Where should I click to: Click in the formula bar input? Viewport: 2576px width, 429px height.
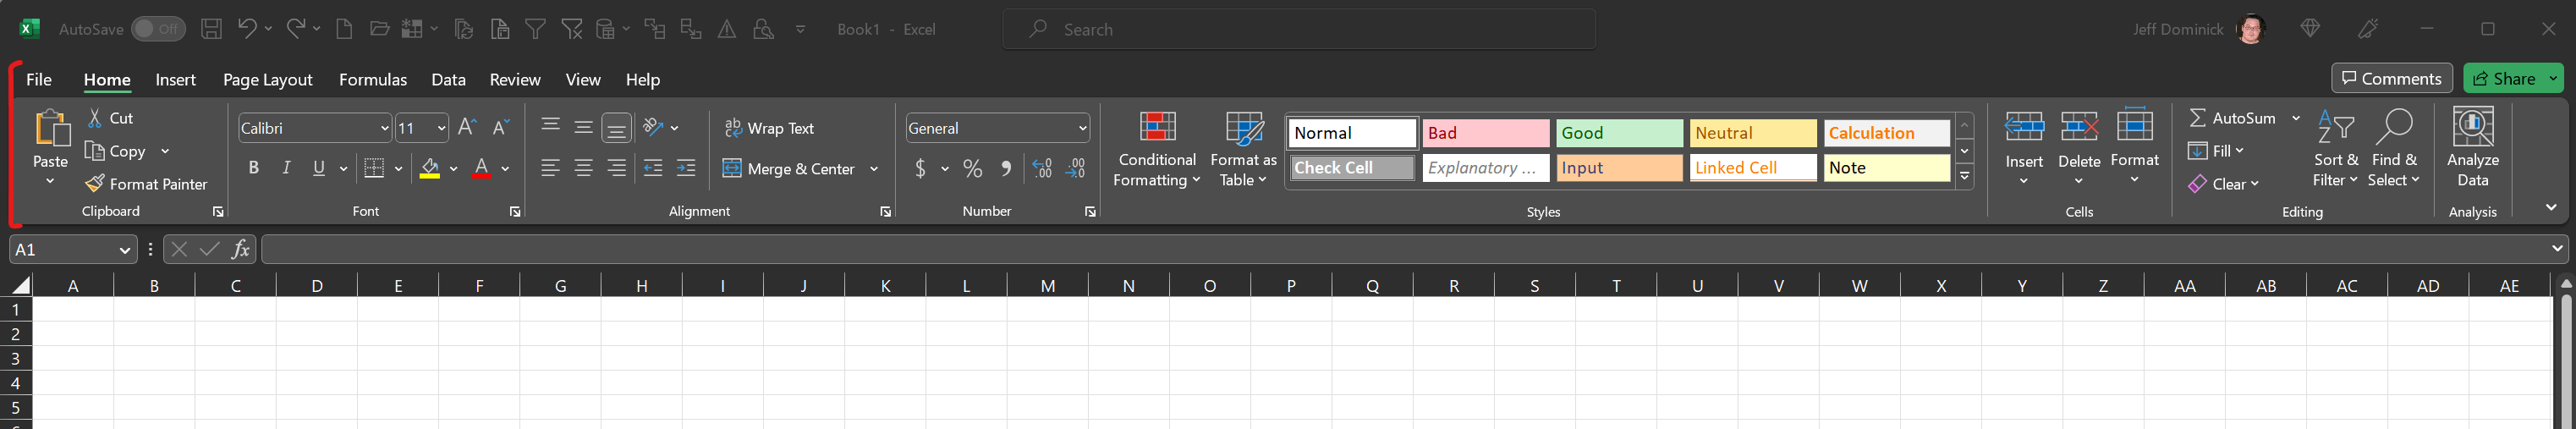1405,250
